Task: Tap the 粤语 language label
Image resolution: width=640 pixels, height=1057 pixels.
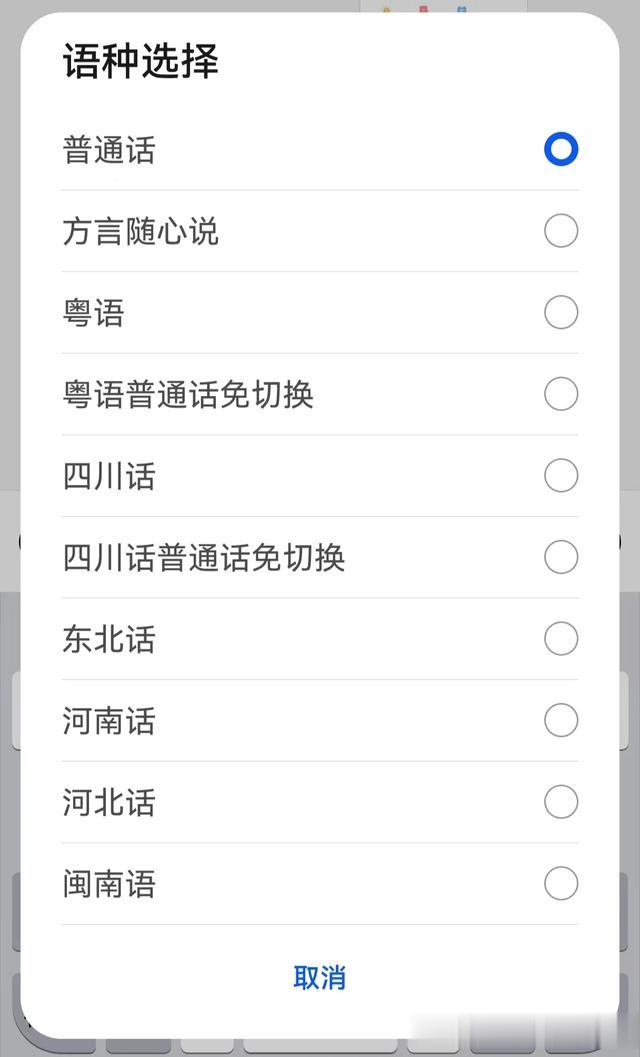Action: point(94,313)
